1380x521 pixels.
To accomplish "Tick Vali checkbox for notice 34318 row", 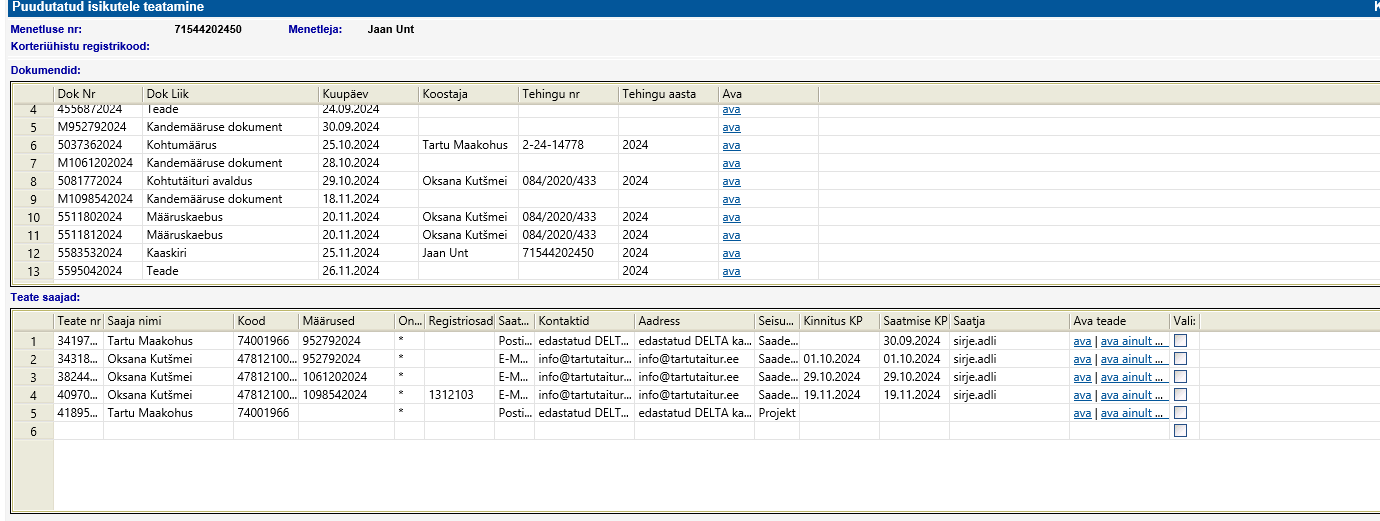I will click(x=1180, y=359).
